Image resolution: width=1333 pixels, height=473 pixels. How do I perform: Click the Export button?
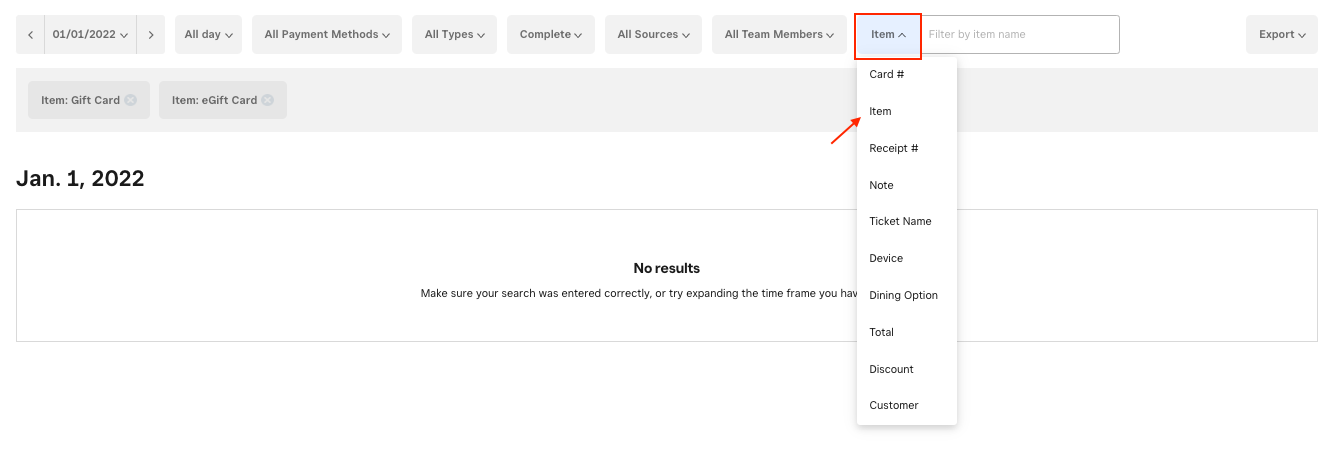[x=1281, y=35]
